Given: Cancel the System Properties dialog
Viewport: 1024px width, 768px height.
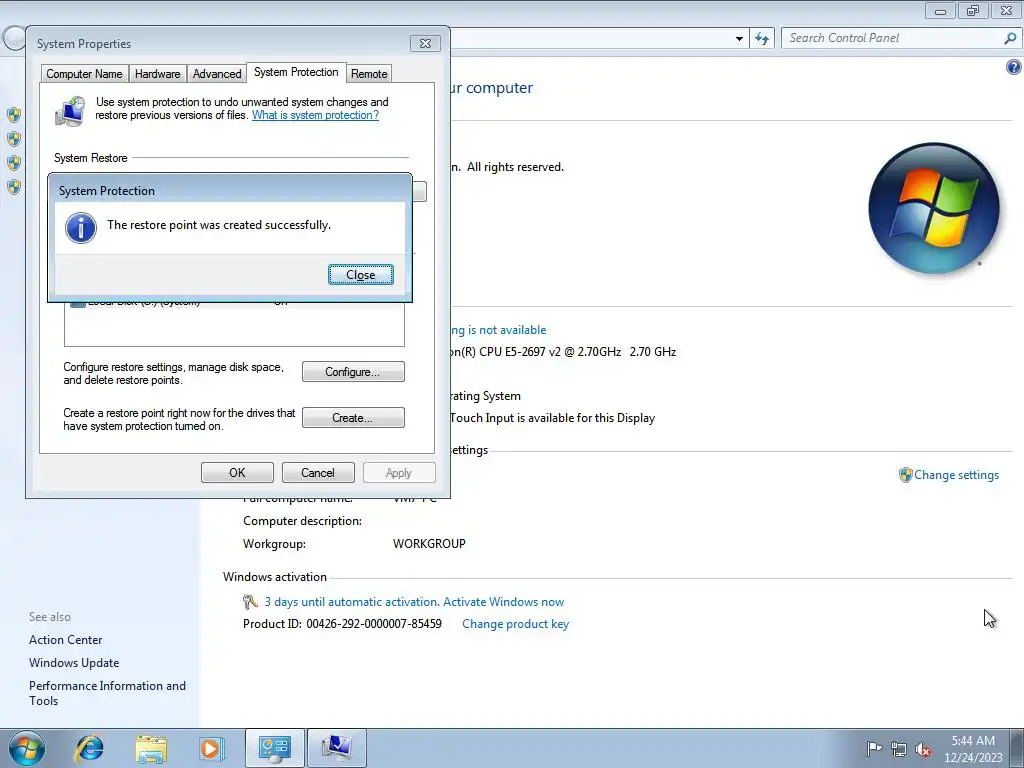Looking at the screenshot, I should click(318, 473).
